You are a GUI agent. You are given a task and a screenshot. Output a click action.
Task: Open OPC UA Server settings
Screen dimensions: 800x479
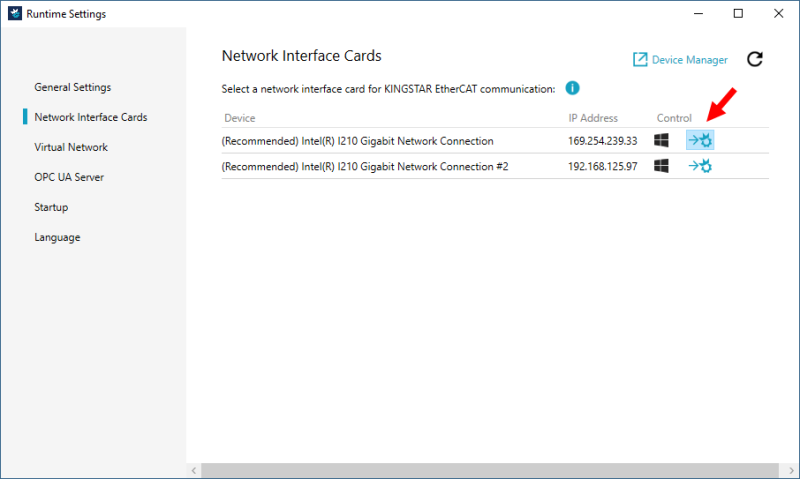[69, 177]
